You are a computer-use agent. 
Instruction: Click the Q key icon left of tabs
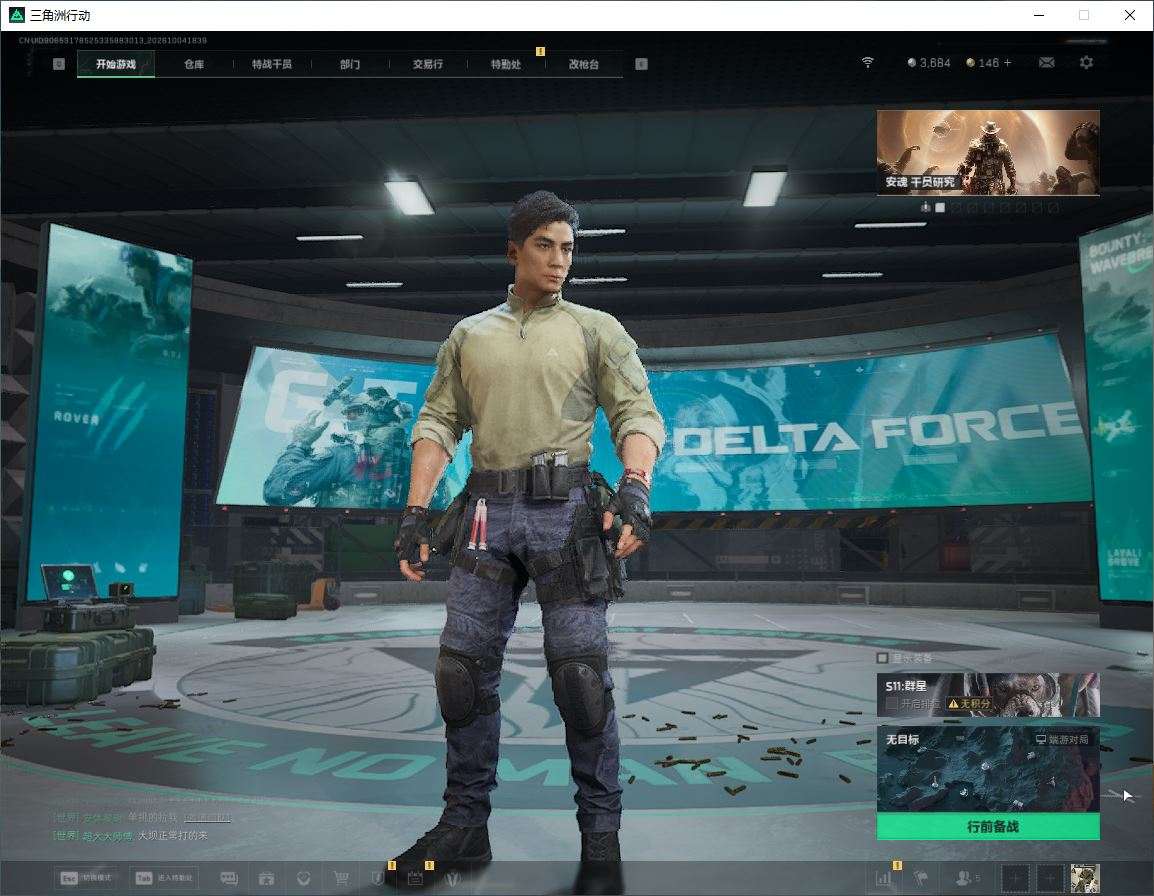click(x=59, y=64)
